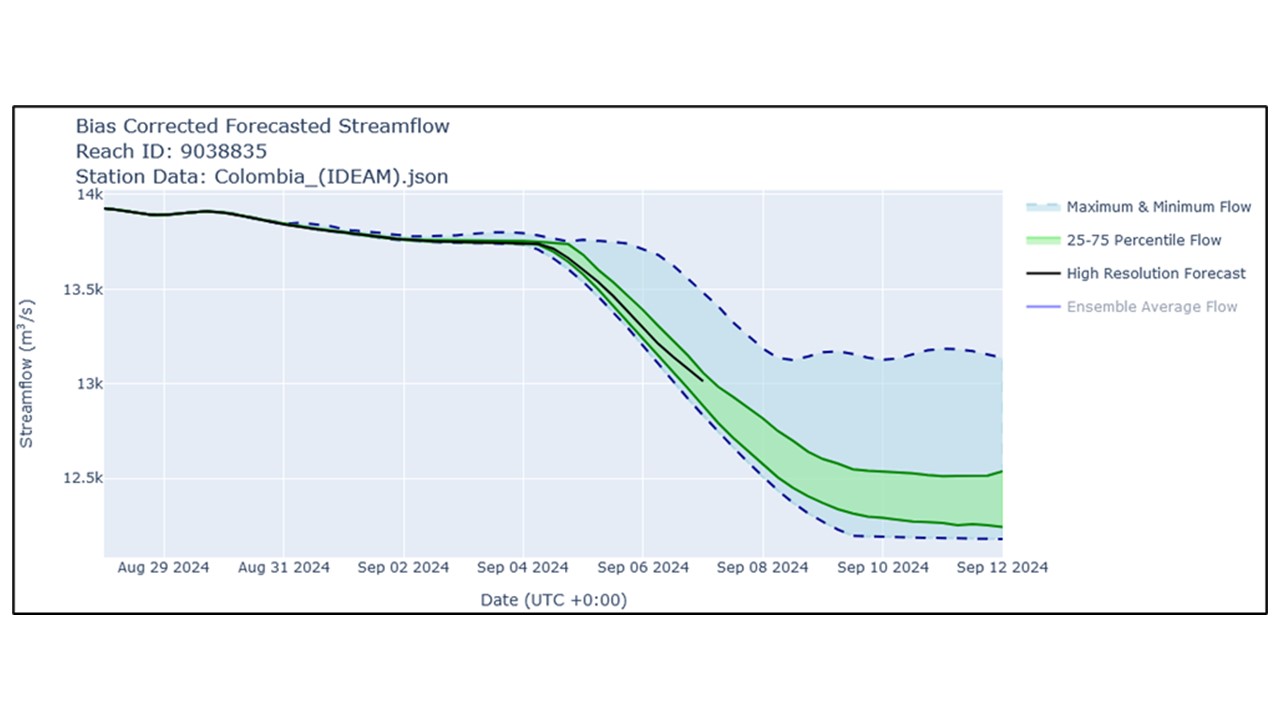1280x720 pixels.
Task: Click the 'Station Data: Colombia_(IDEAM).json' text
Action: [262, 177]
